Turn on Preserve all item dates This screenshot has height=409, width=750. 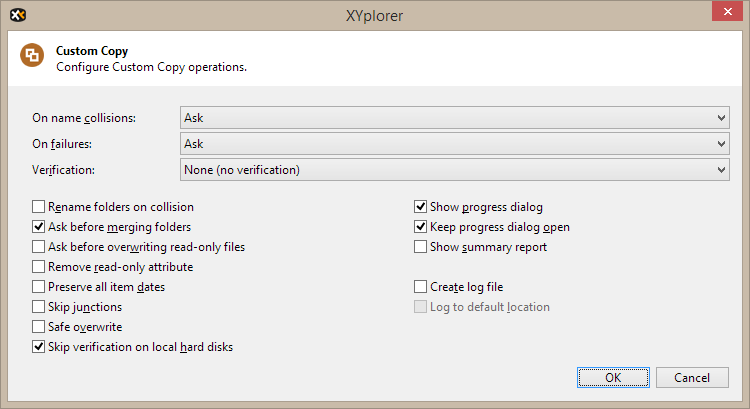[x=39, y=287]
